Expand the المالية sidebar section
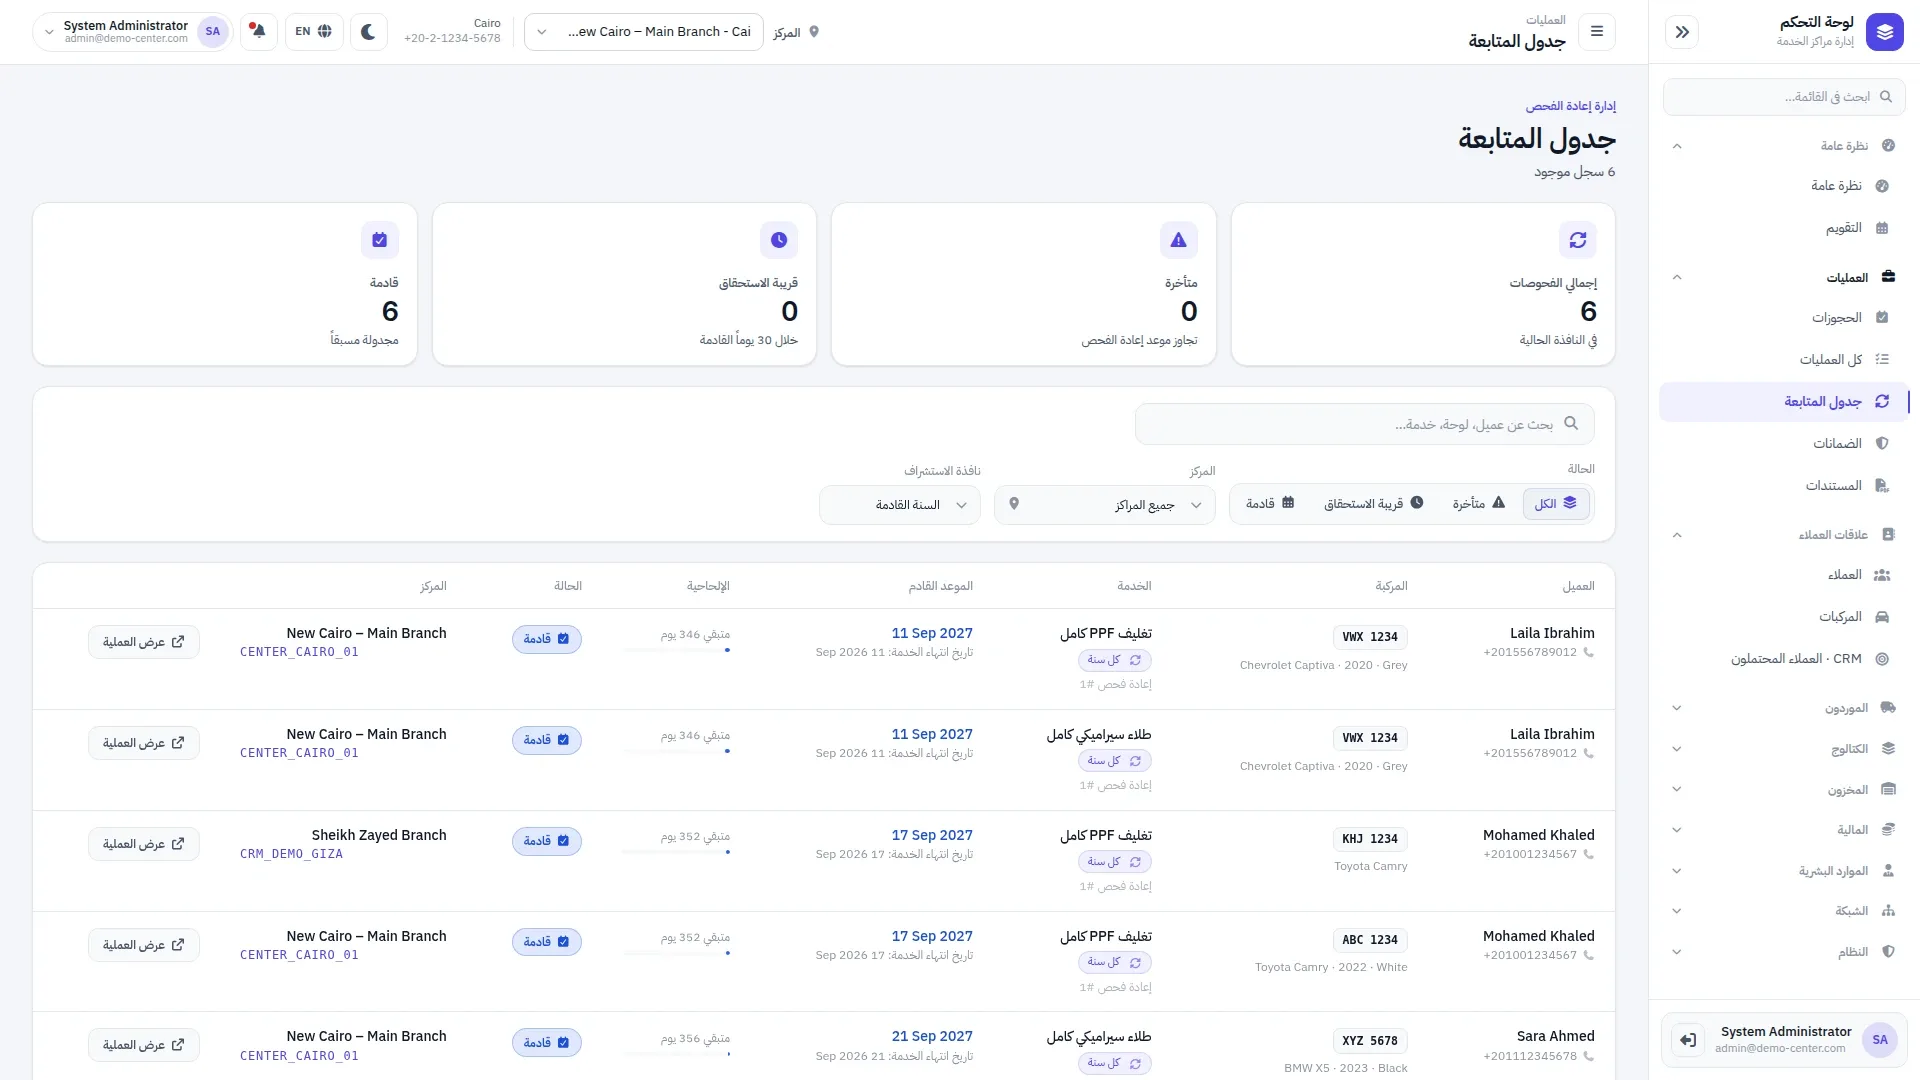The width and height of the screenshot is (1920, 1080). (1784, 830)
